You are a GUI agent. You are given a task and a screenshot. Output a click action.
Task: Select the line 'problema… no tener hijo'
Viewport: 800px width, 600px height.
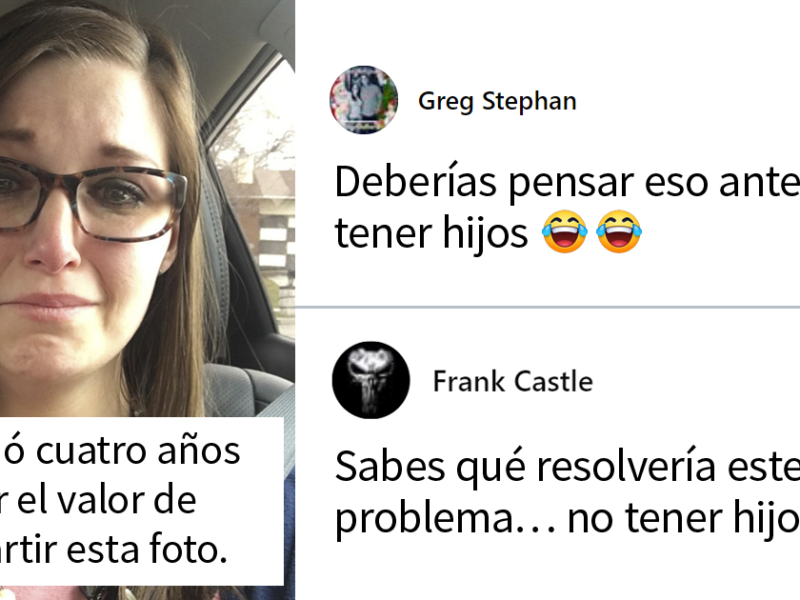[x=567, y=518]
